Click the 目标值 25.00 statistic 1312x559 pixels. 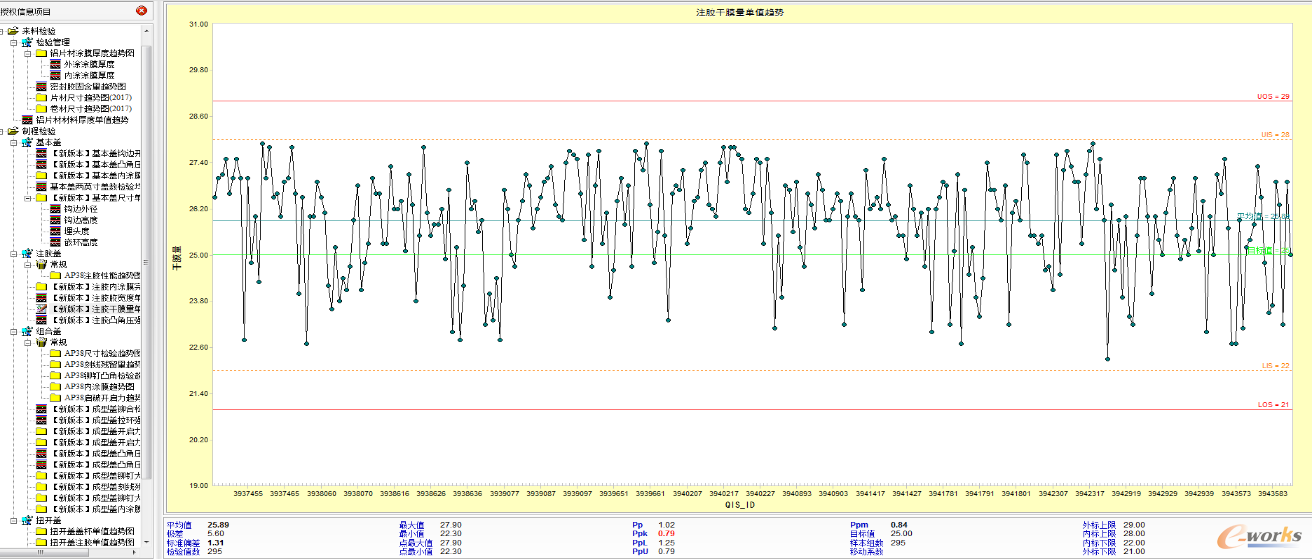882,533
